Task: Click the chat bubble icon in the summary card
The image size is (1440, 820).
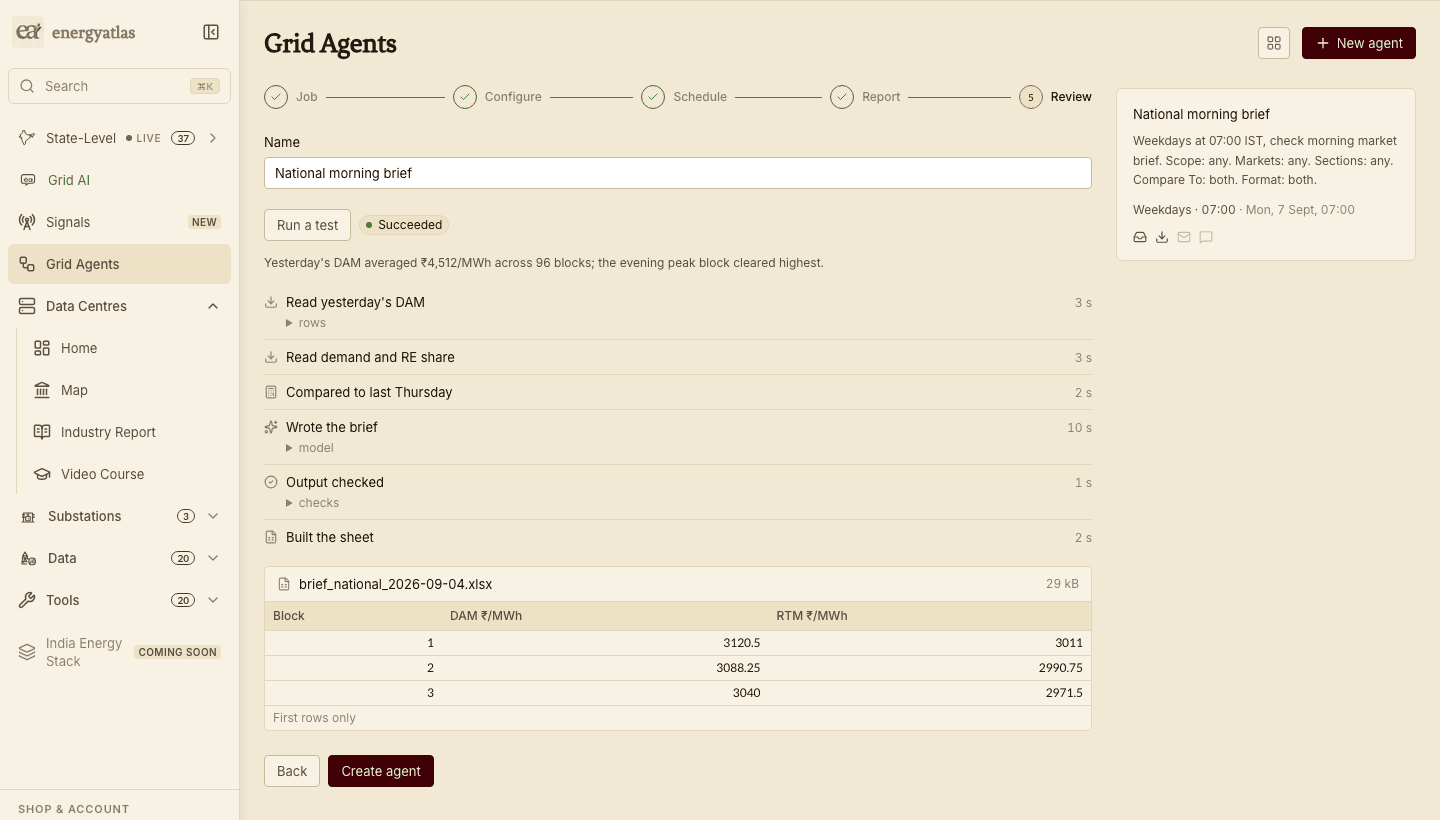Action: point(1206,237)
